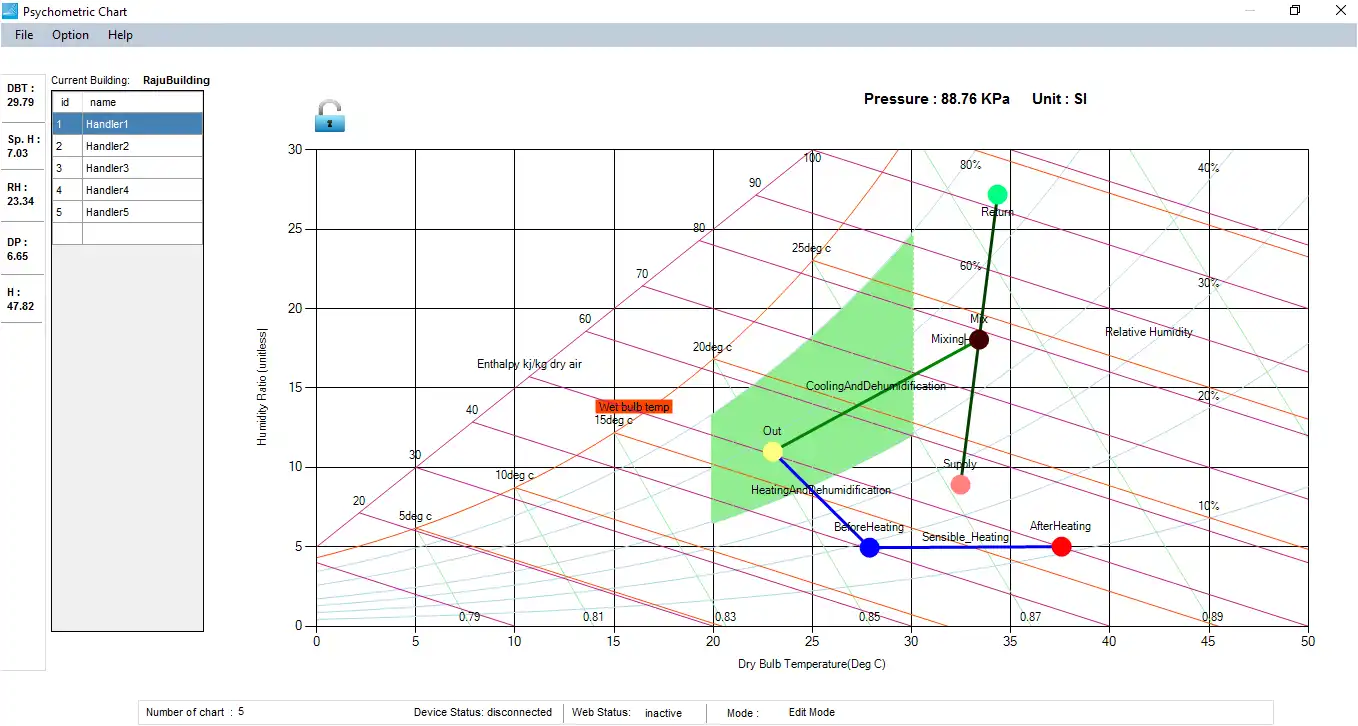Click the "name" column header
1358x726 pixels.
coord(142,102)
